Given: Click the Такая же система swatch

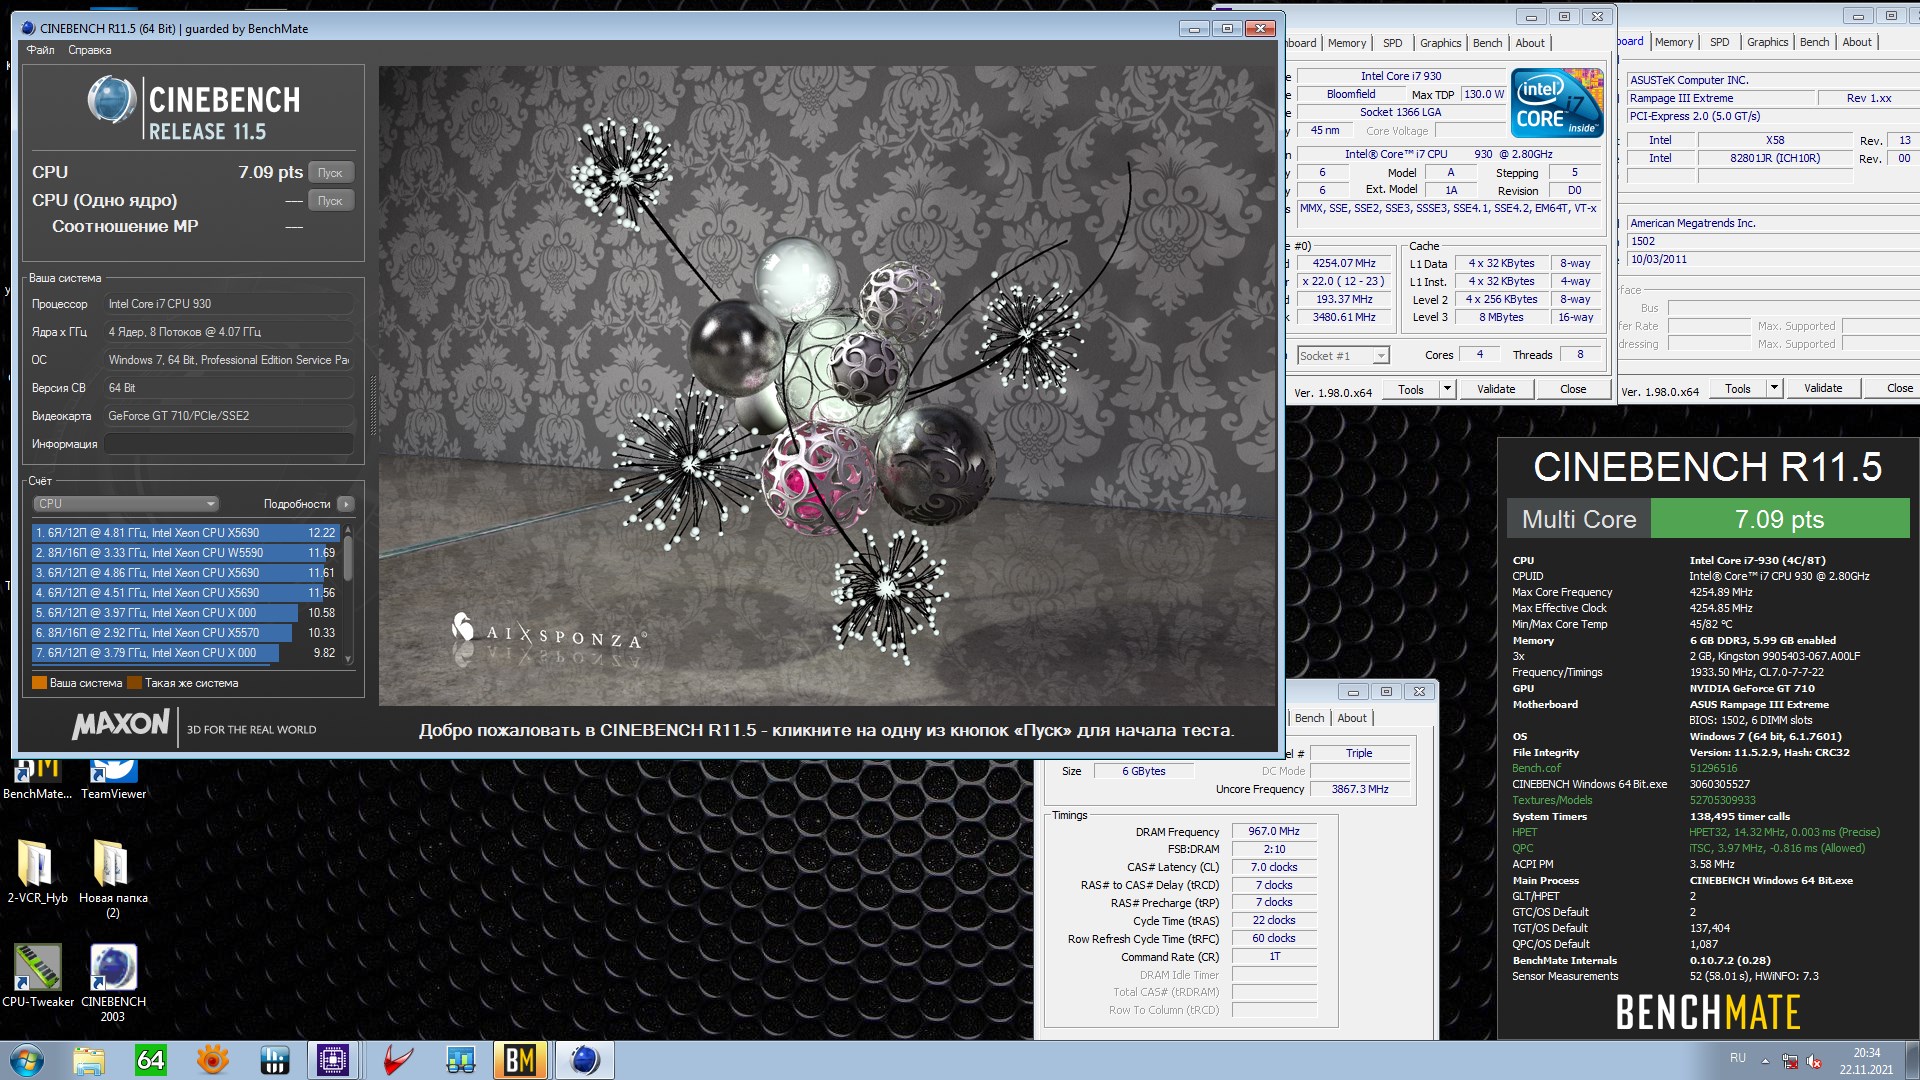Looking at the screenshot, I should [135, 683].
